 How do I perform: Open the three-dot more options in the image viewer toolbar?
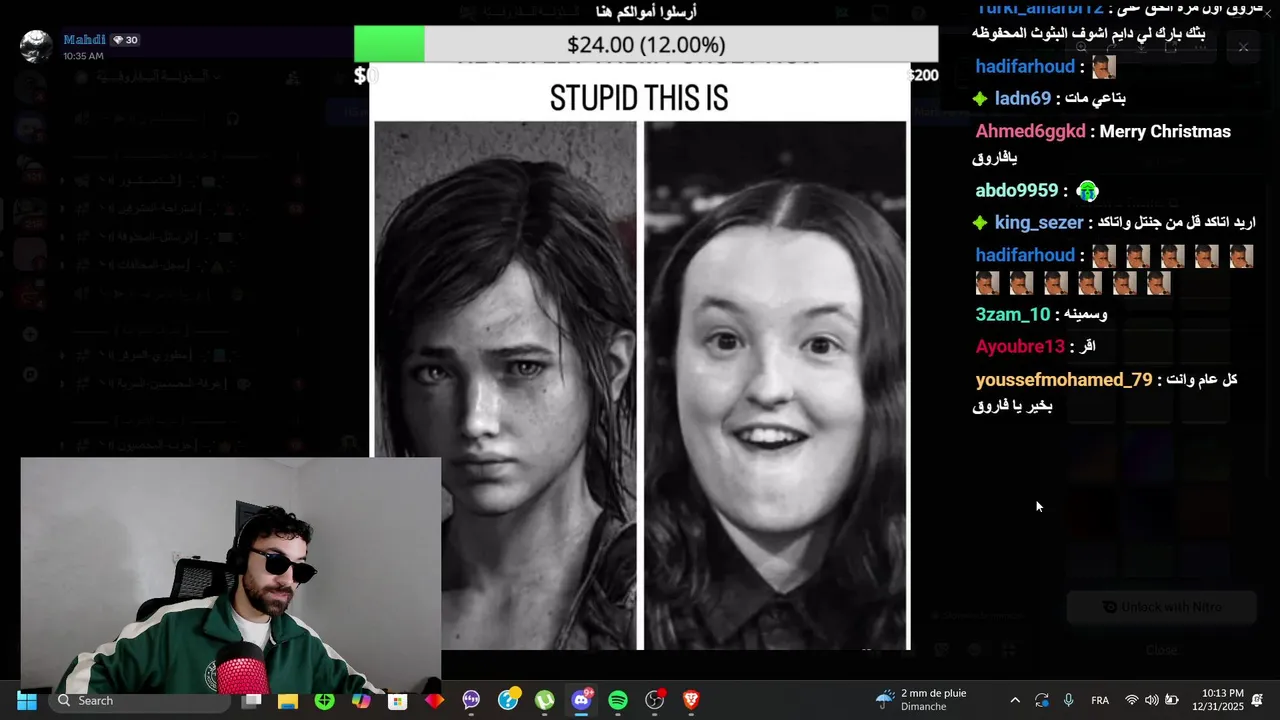[x=1199, y=47]
